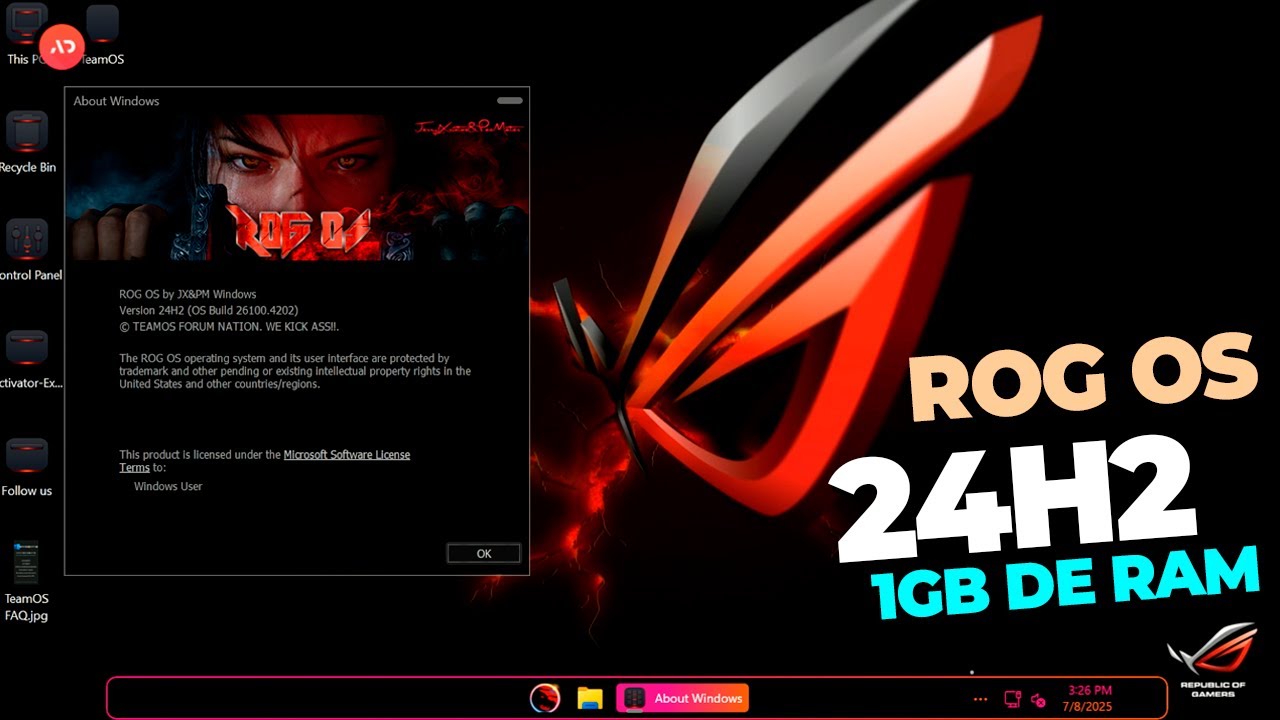
Task: Open Control Panel via its desktop icon
Action: tap(28, 240)
